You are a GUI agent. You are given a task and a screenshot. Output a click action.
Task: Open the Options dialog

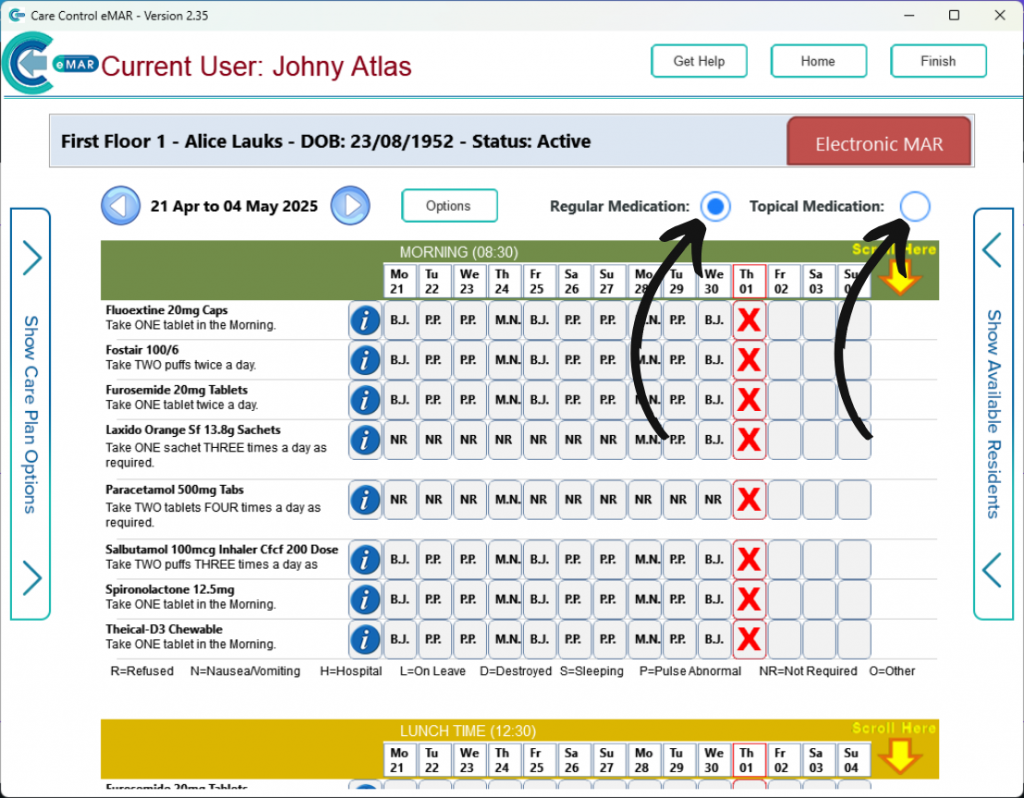coord(448,205)
